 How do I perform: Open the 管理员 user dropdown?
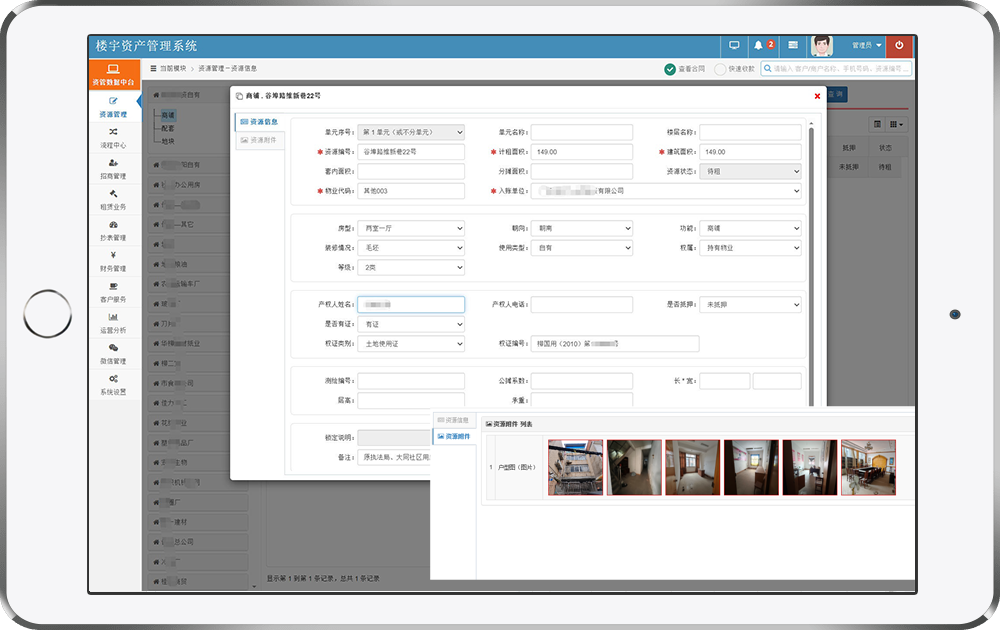coord(867,45)
